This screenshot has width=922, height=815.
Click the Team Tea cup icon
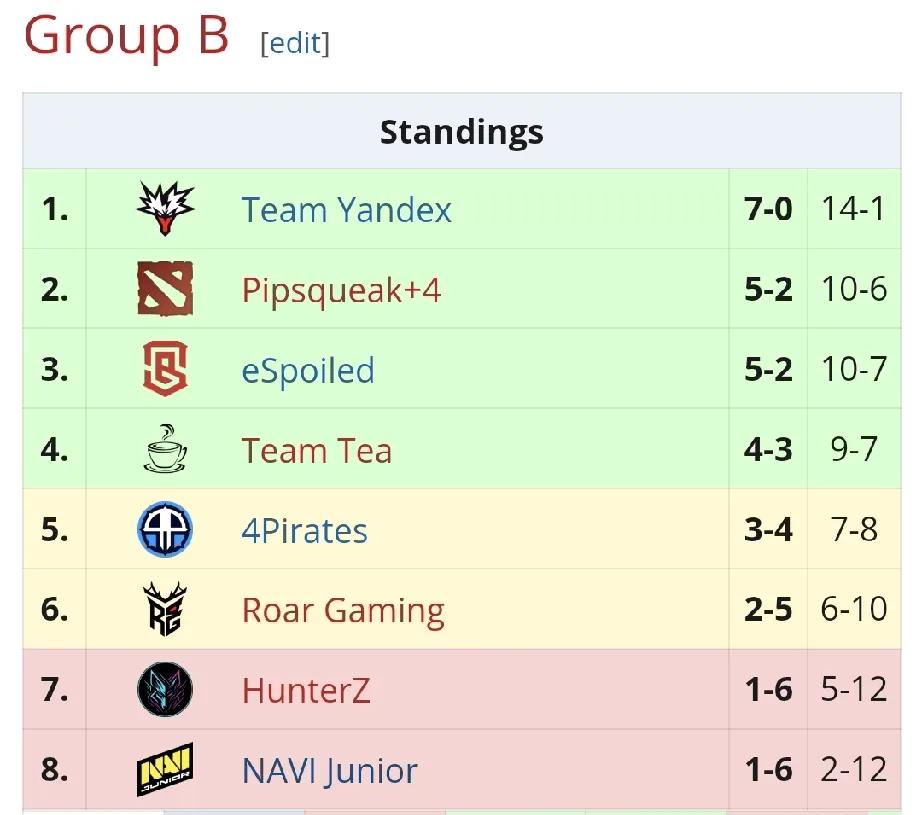pos(165,449)
